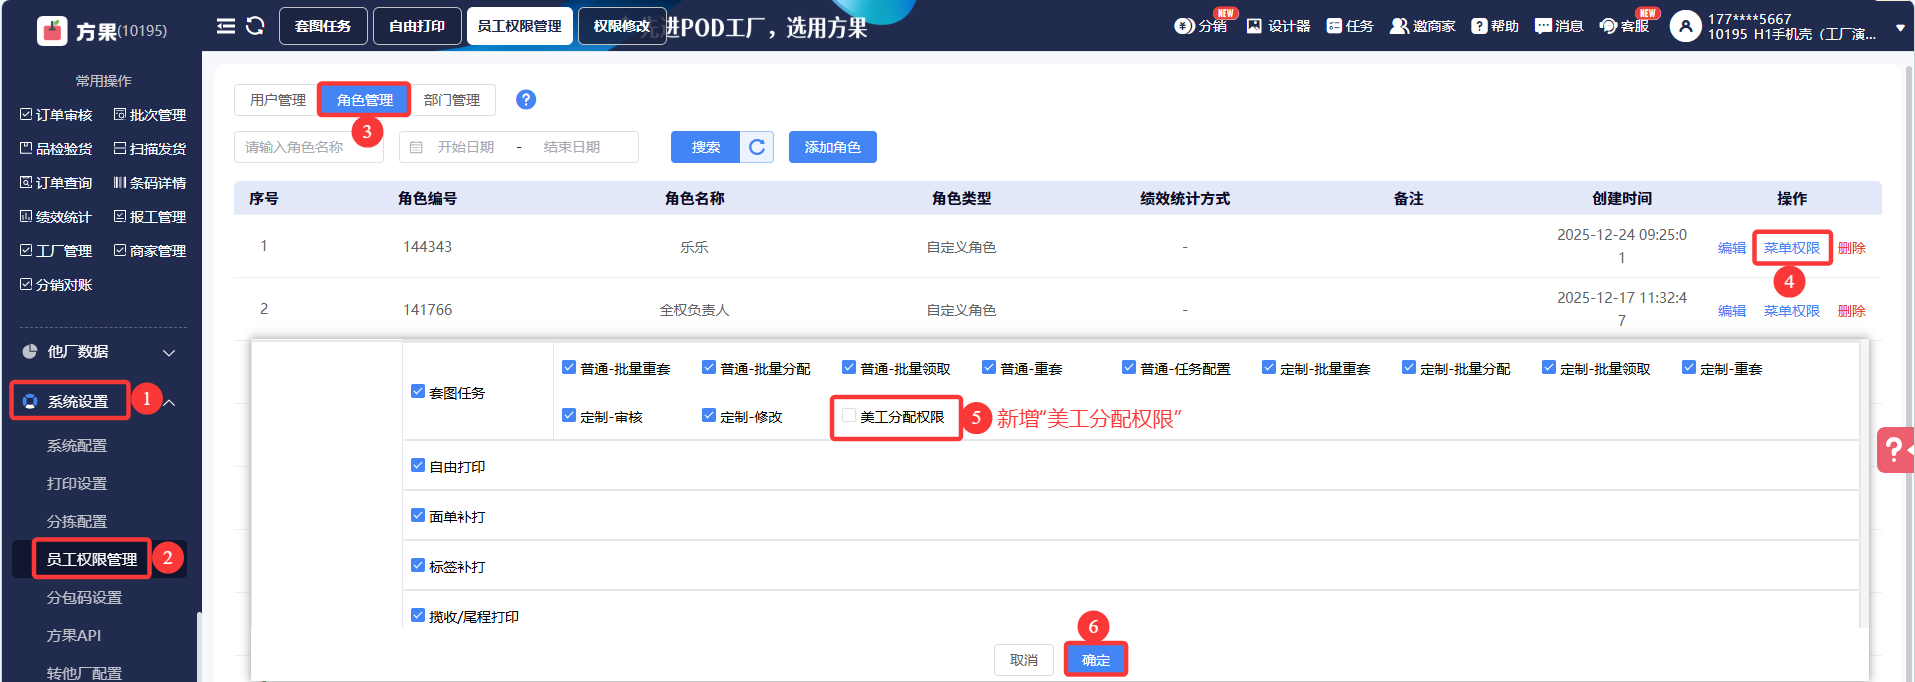
Task: Switch to 部门管理 tab
Action: (452, 100)
